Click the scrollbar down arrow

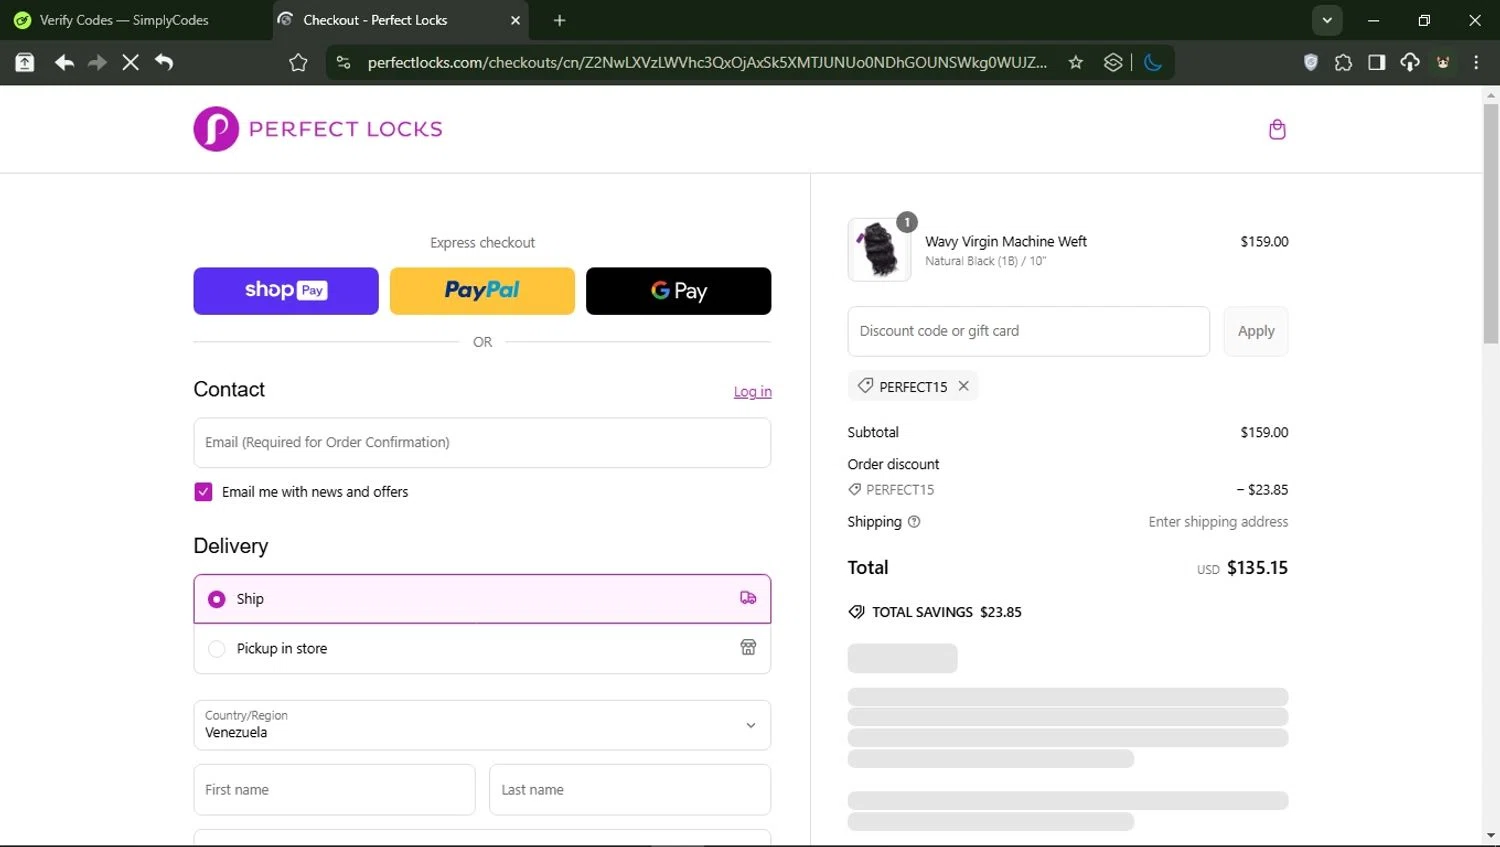coord(1491,835)
